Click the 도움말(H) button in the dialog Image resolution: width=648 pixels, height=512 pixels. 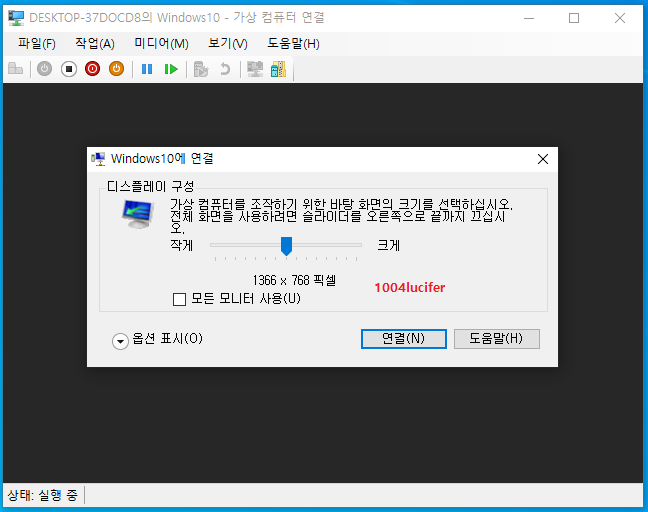click(x=497, y=339)
